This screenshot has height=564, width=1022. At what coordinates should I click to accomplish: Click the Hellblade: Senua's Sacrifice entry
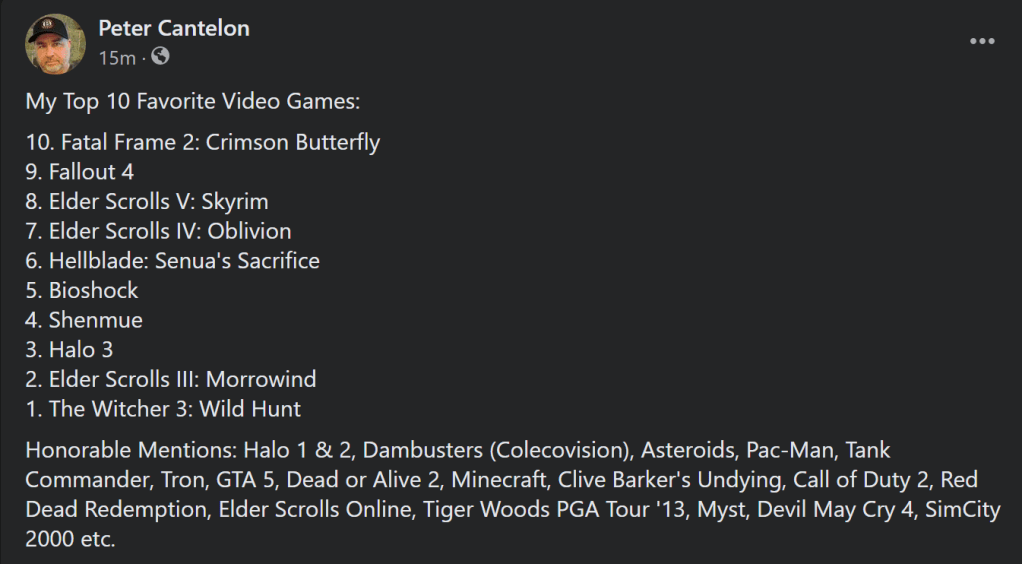(x=172, y=261)
